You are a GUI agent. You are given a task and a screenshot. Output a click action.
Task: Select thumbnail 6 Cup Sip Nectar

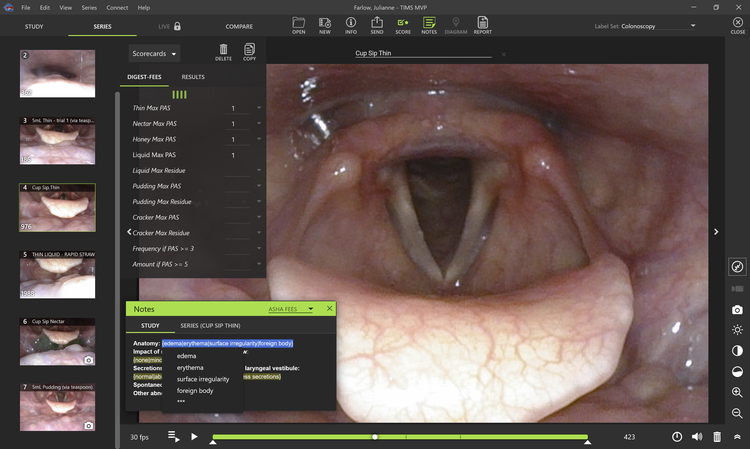coord(57,341)
